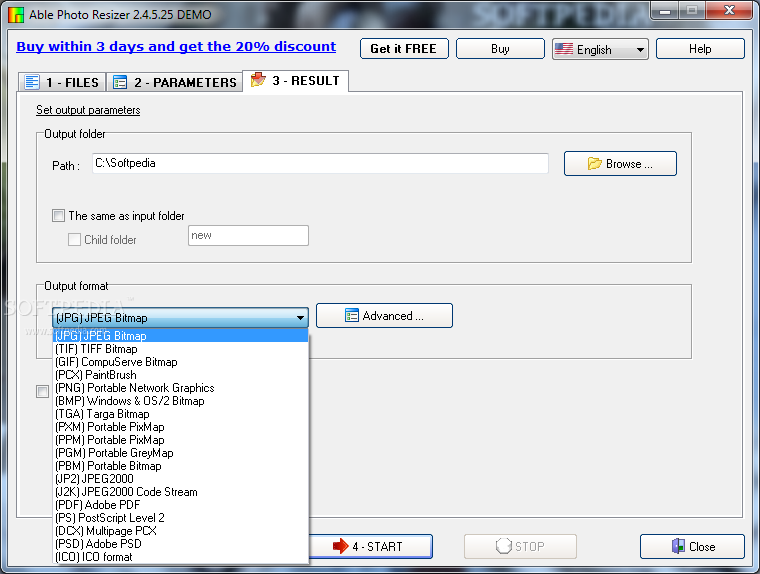Click the folder icon on Browse button

594,164
